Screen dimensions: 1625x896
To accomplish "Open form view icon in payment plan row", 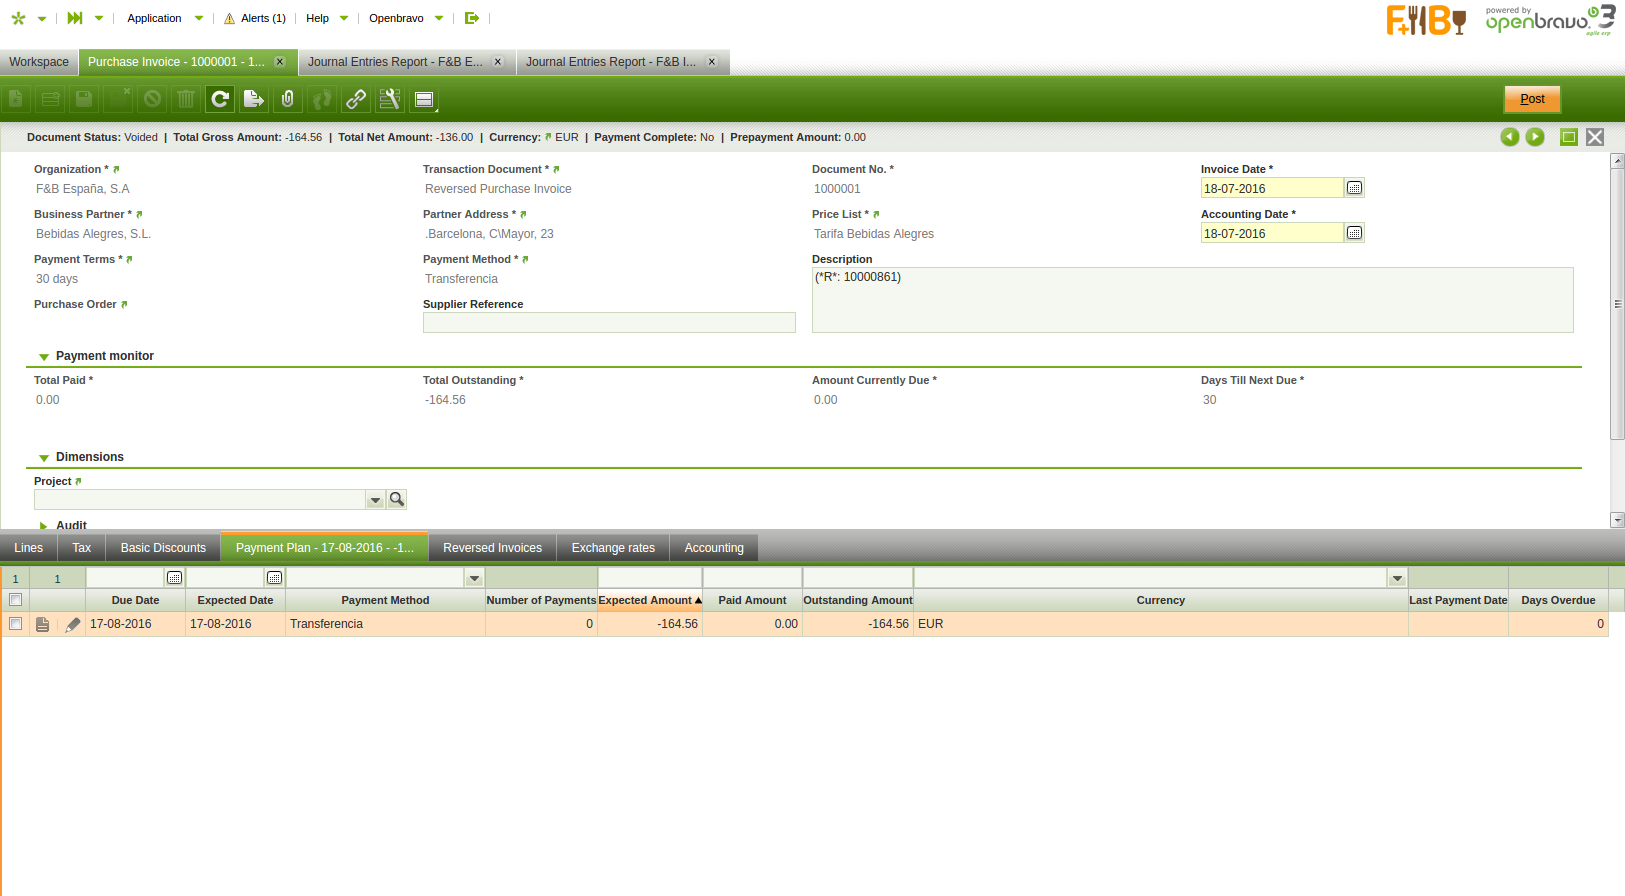I will [42, 624].
